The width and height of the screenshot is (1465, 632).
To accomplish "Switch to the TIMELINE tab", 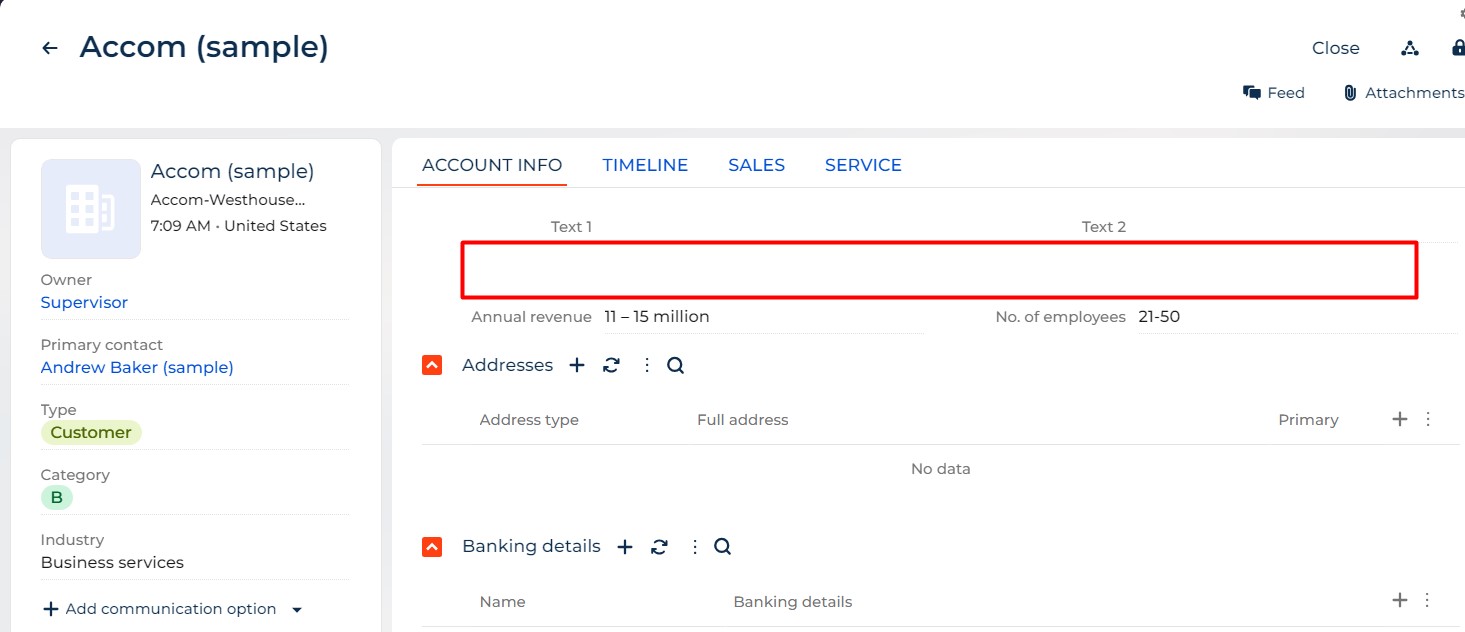I will tap(645, 165).
